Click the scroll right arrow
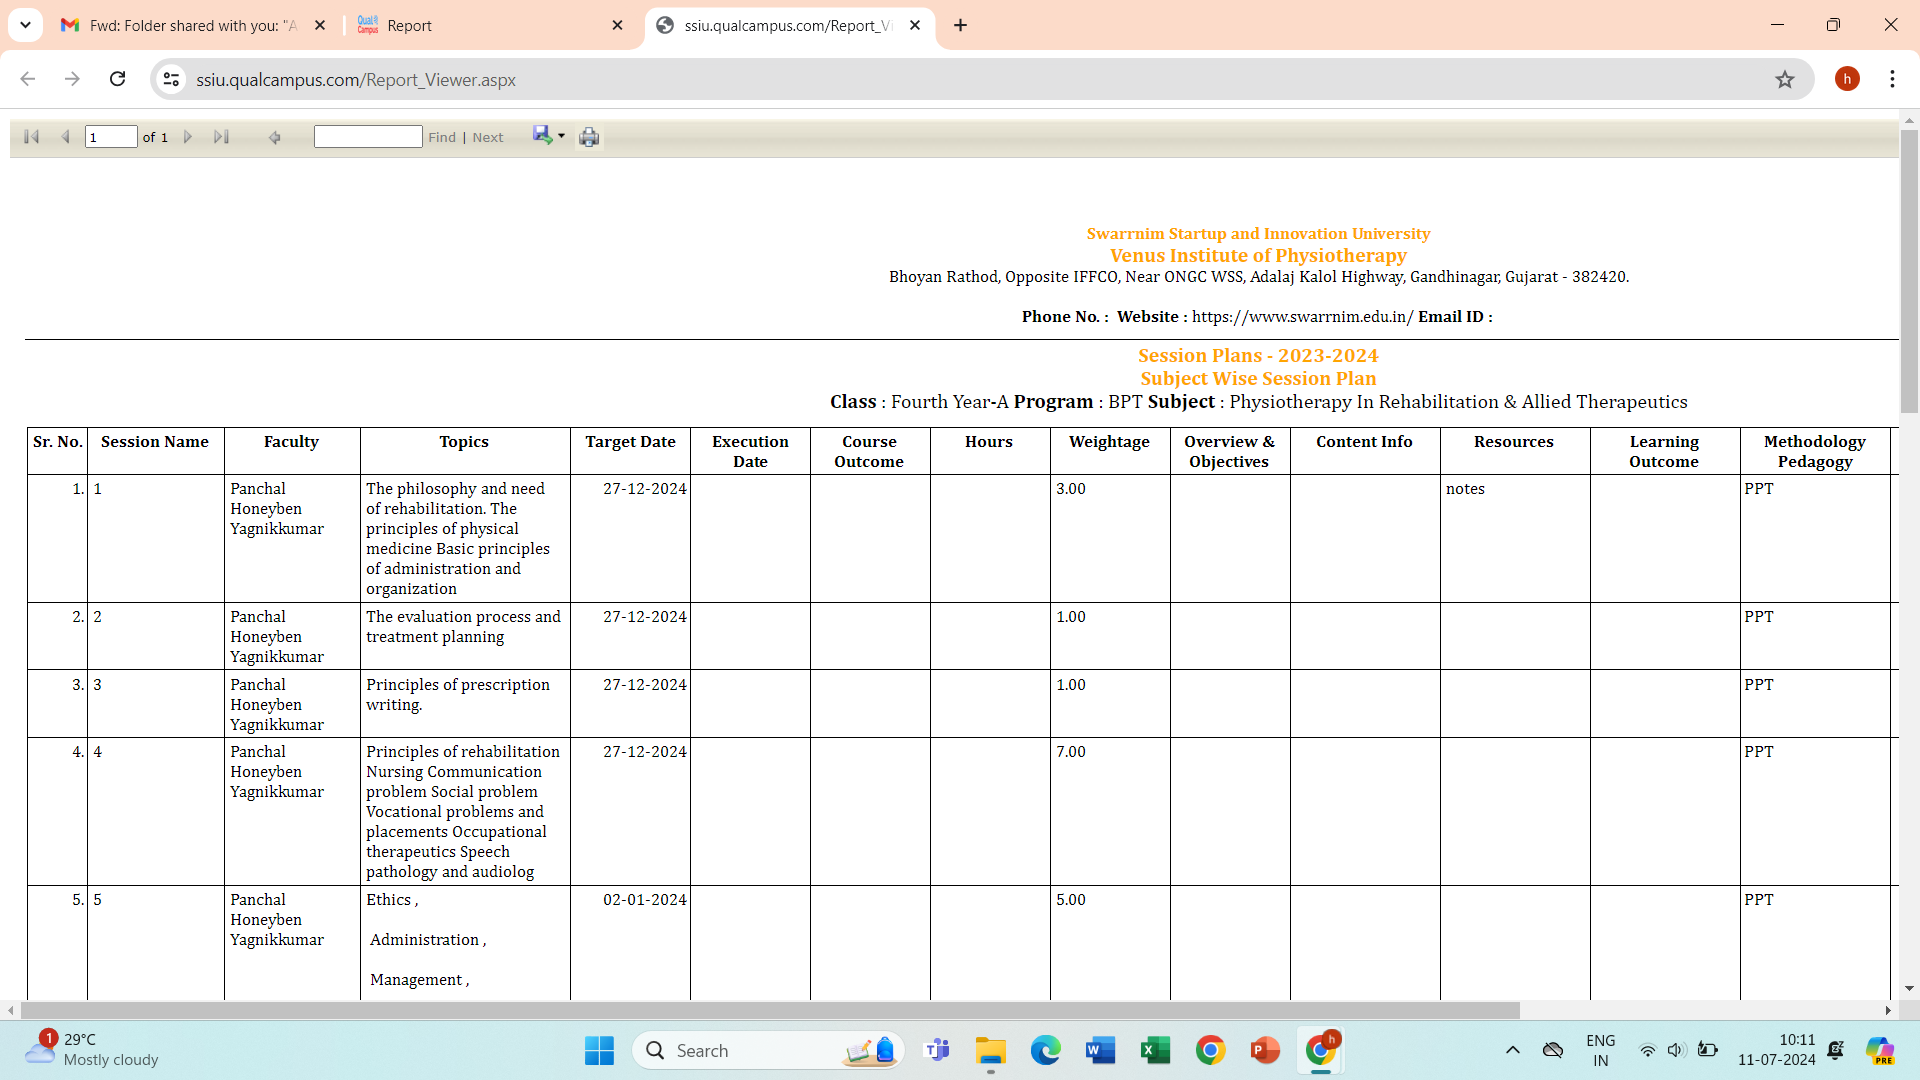Image resolution: width=1920 pixels, height=1080 pixels. [x=1888, y=1010]
